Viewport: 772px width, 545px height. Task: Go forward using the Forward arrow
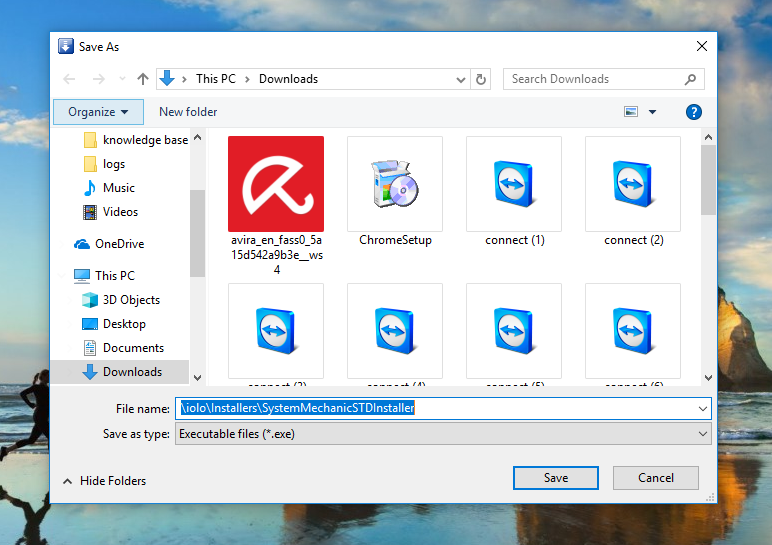coord(98,79)
